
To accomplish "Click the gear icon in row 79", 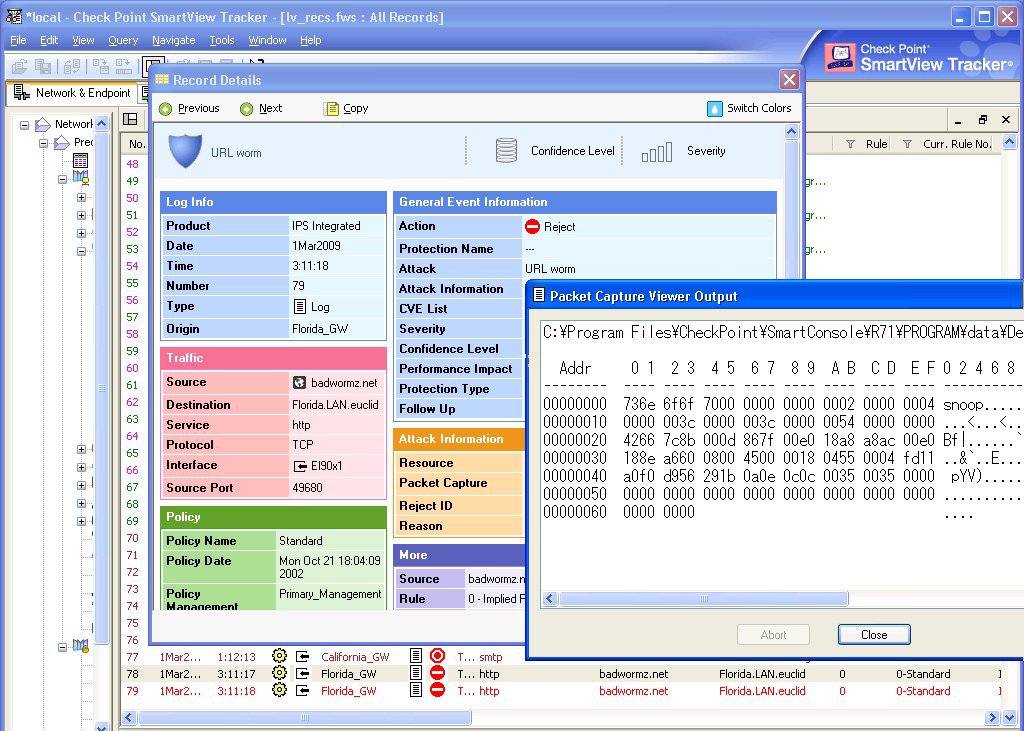I will pyautogui.click(x=280, y=690).
